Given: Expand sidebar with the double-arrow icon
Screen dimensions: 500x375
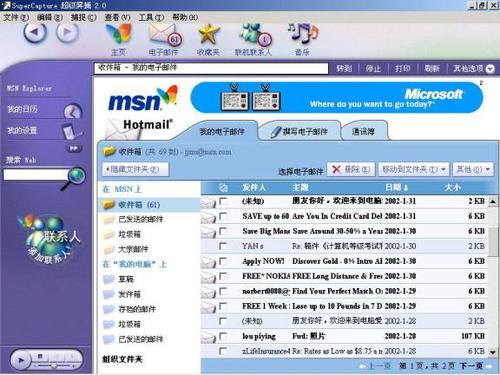Looking at the screenshot, I should [x=74, y=148].
